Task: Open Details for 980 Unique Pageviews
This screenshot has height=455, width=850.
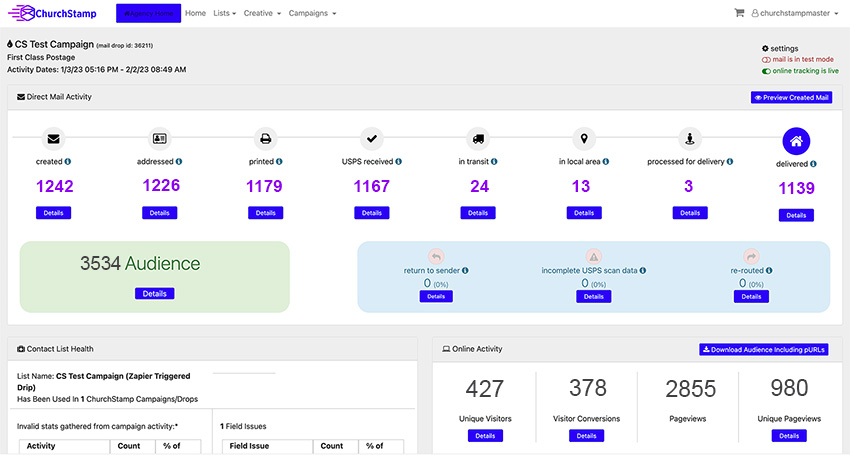Action: (789, 435)
